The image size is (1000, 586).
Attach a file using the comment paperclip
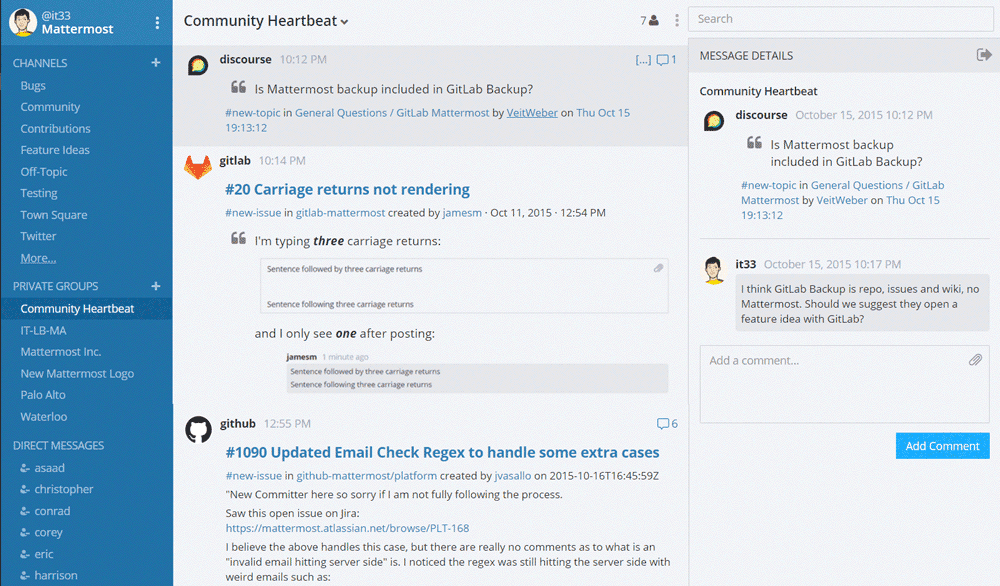point(975,360)
